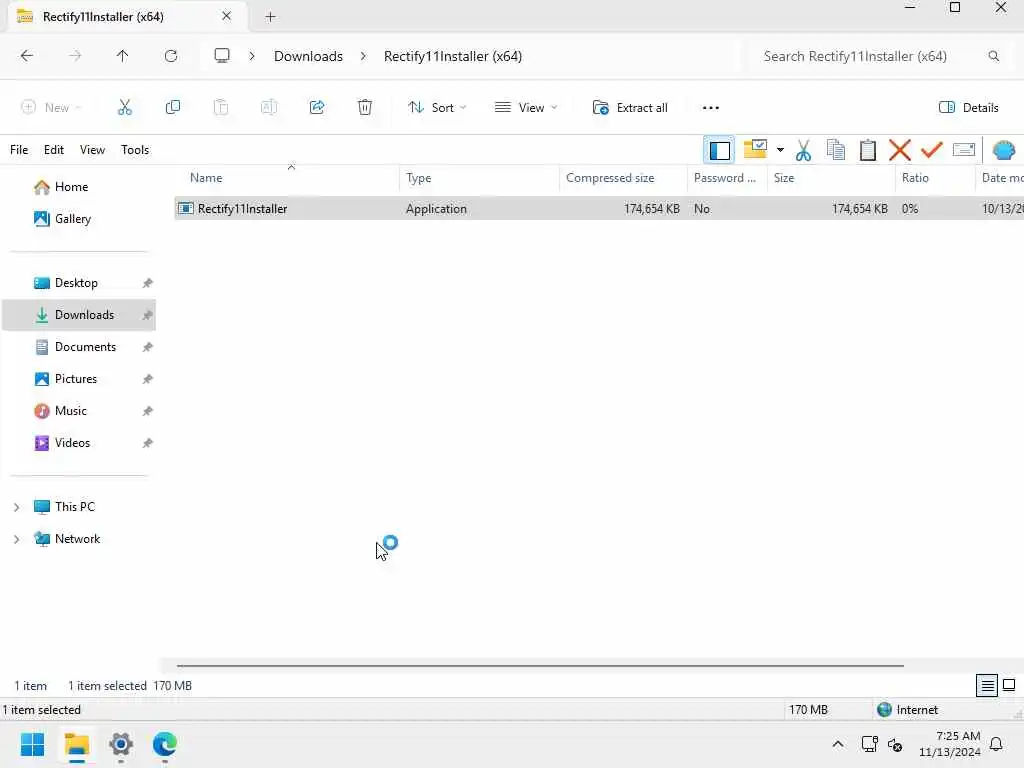Open Microsoft Edge from the taskbar
1024x768 pixels.
165,744
